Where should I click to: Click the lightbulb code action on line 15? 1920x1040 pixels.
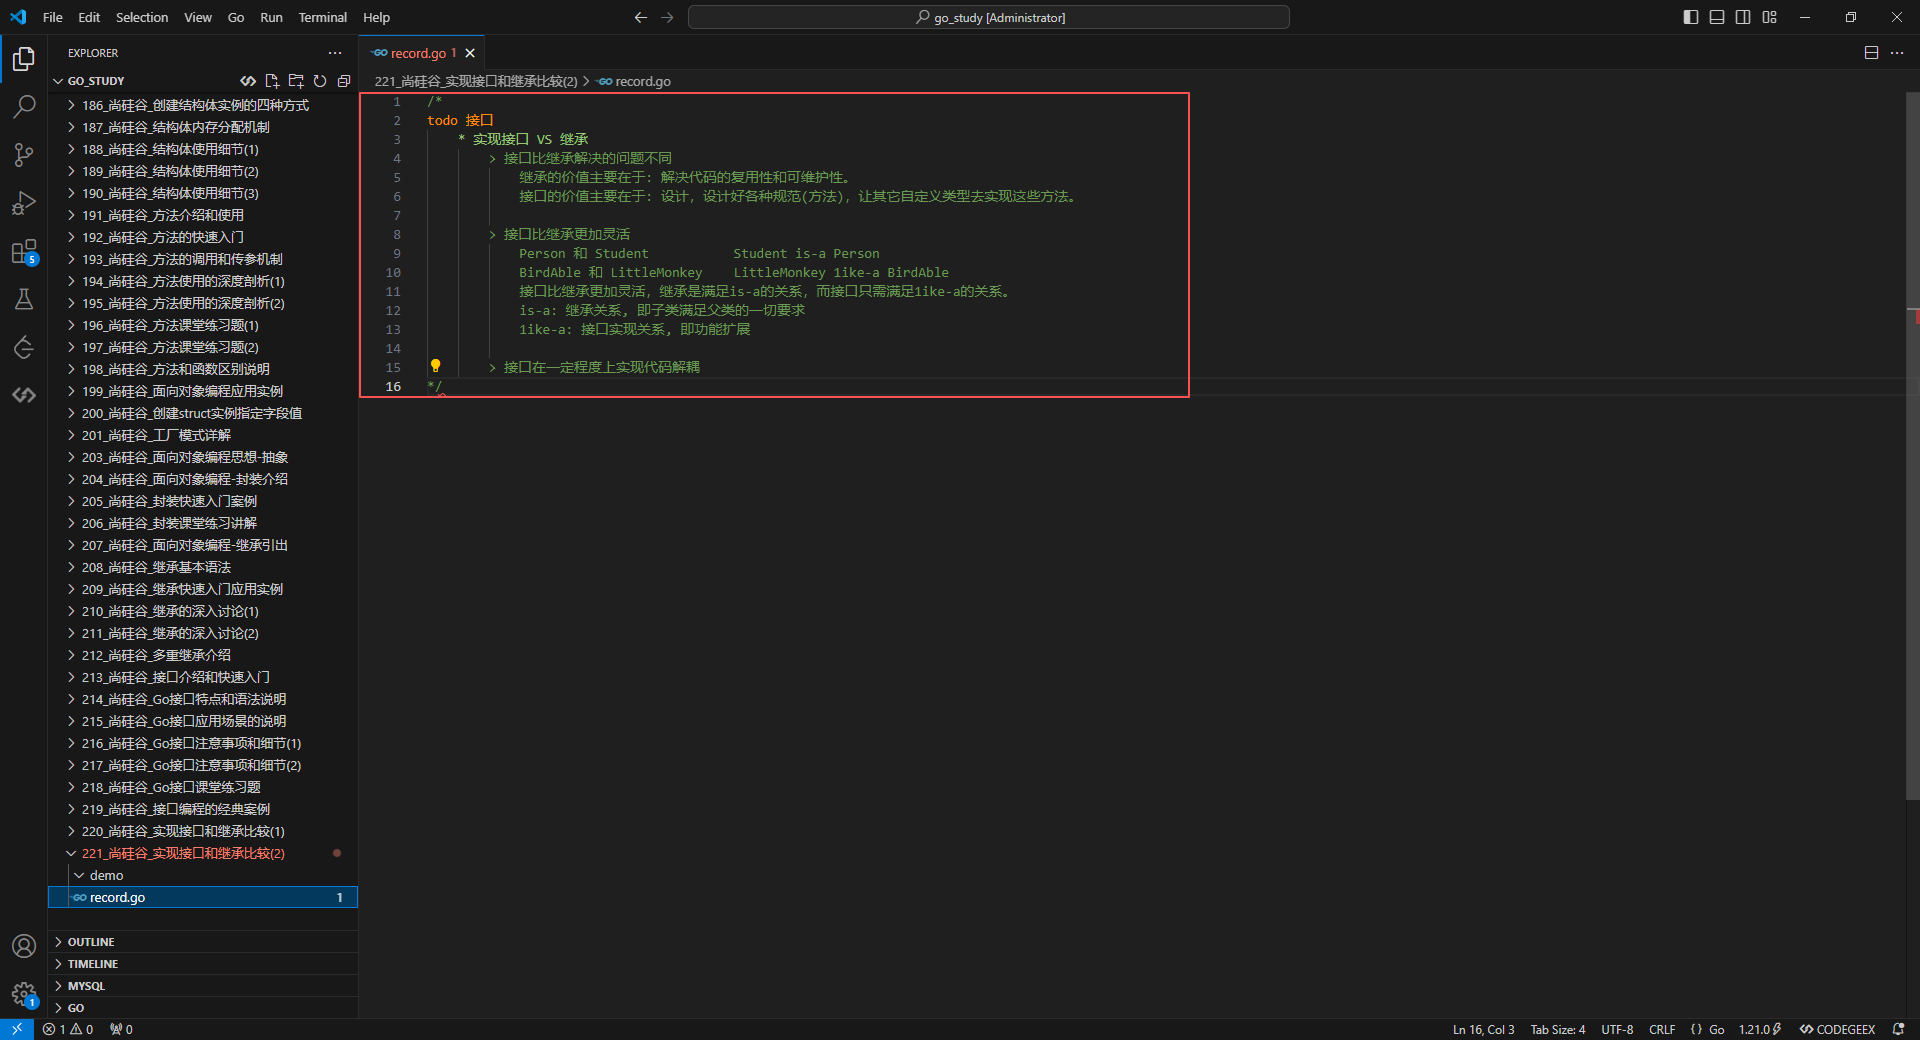click(435, 366)
